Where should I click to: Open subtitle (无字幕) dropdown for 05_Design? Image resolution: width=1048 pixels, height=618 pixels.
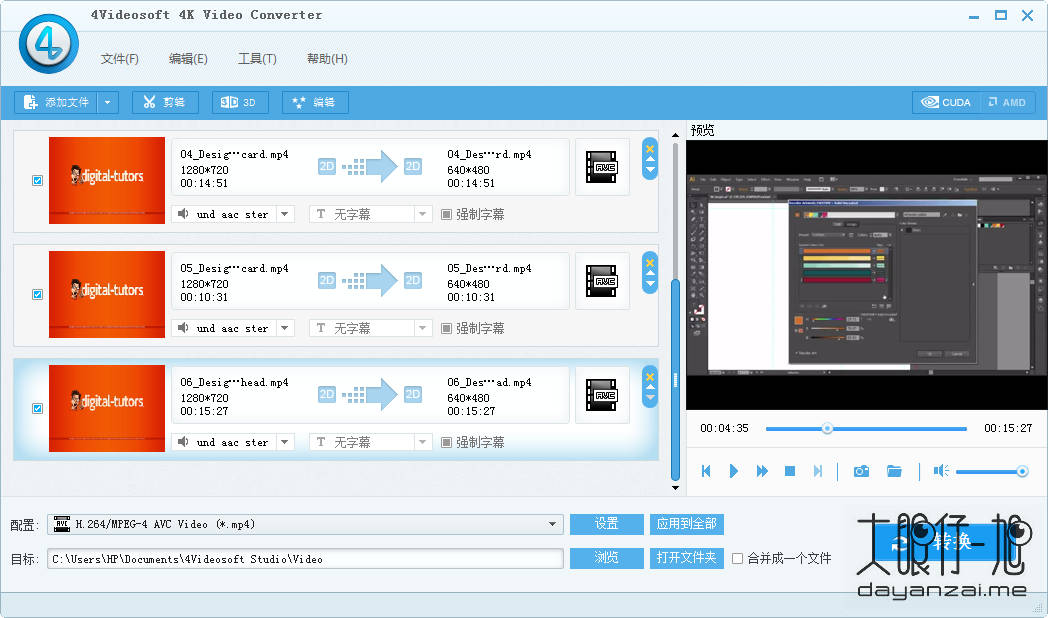[422, 329]
